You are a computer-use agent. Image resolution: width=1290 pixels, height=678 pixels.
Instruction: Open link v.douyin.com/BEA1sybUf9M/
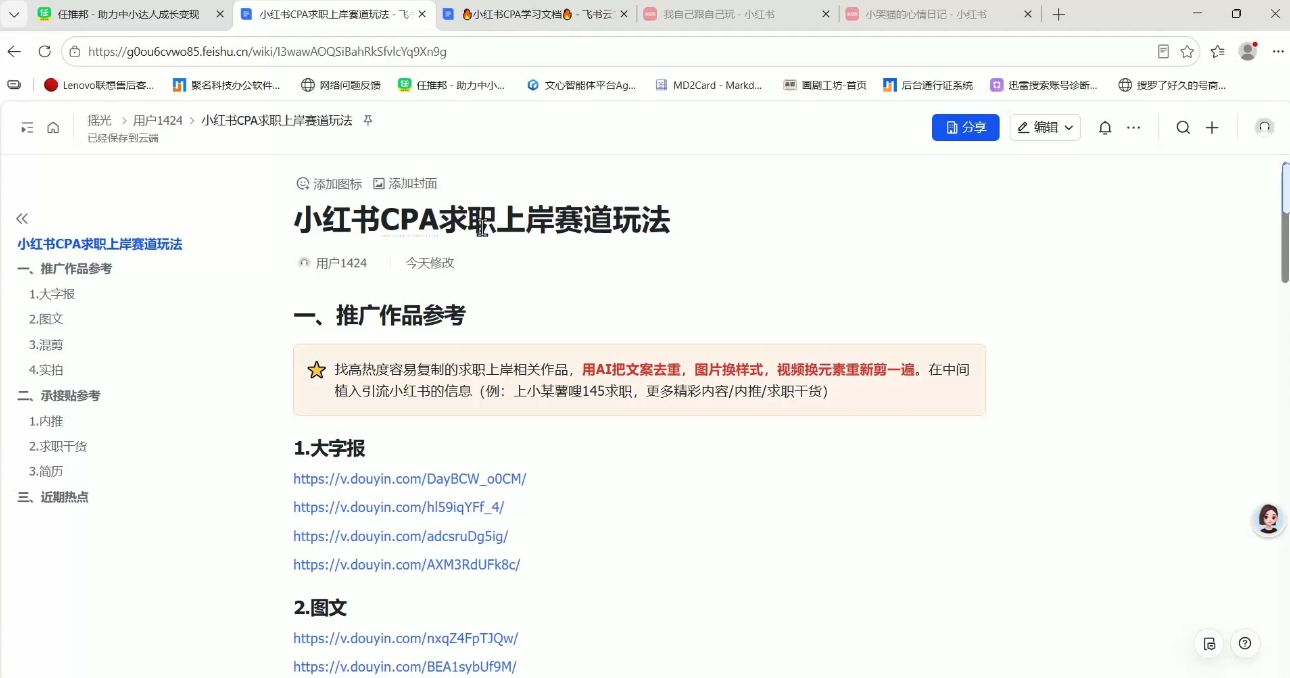click(405, 667)
